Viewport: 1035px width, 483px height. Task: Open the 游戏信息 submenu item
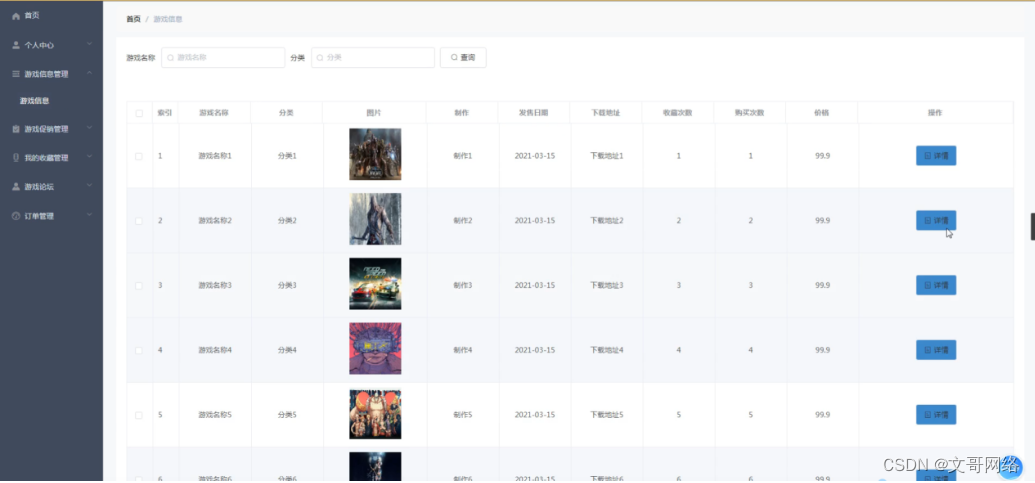tap(34, 101)
